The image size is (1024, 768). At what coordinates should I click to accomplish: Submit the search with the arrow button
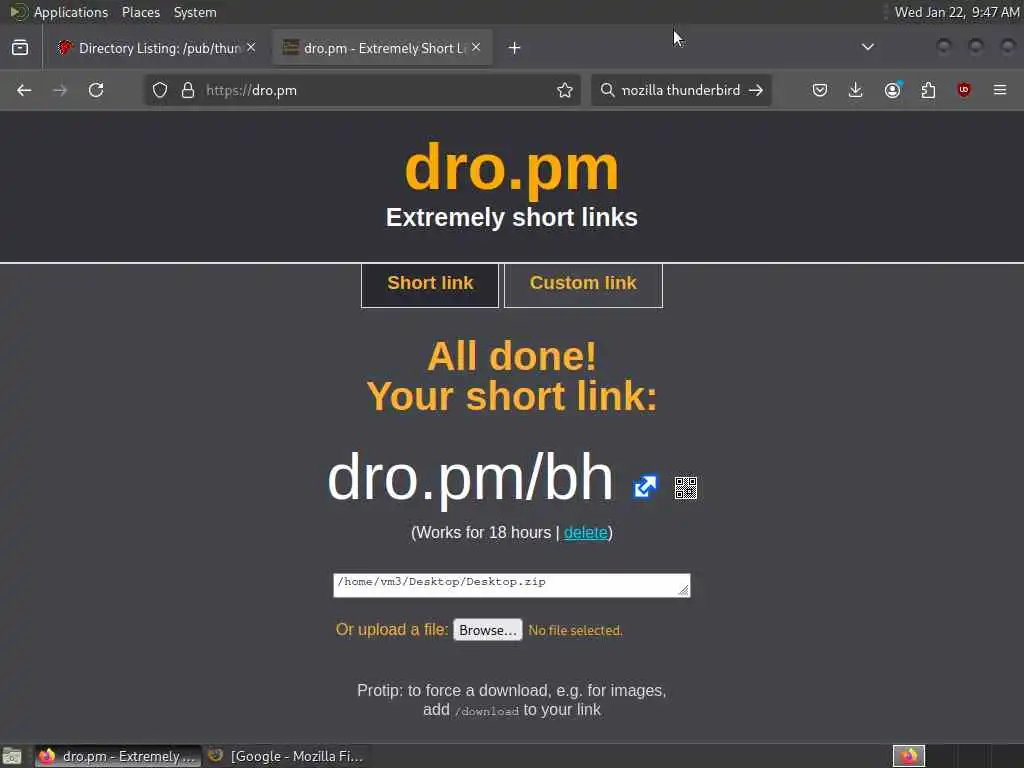[x=756, y=90]
